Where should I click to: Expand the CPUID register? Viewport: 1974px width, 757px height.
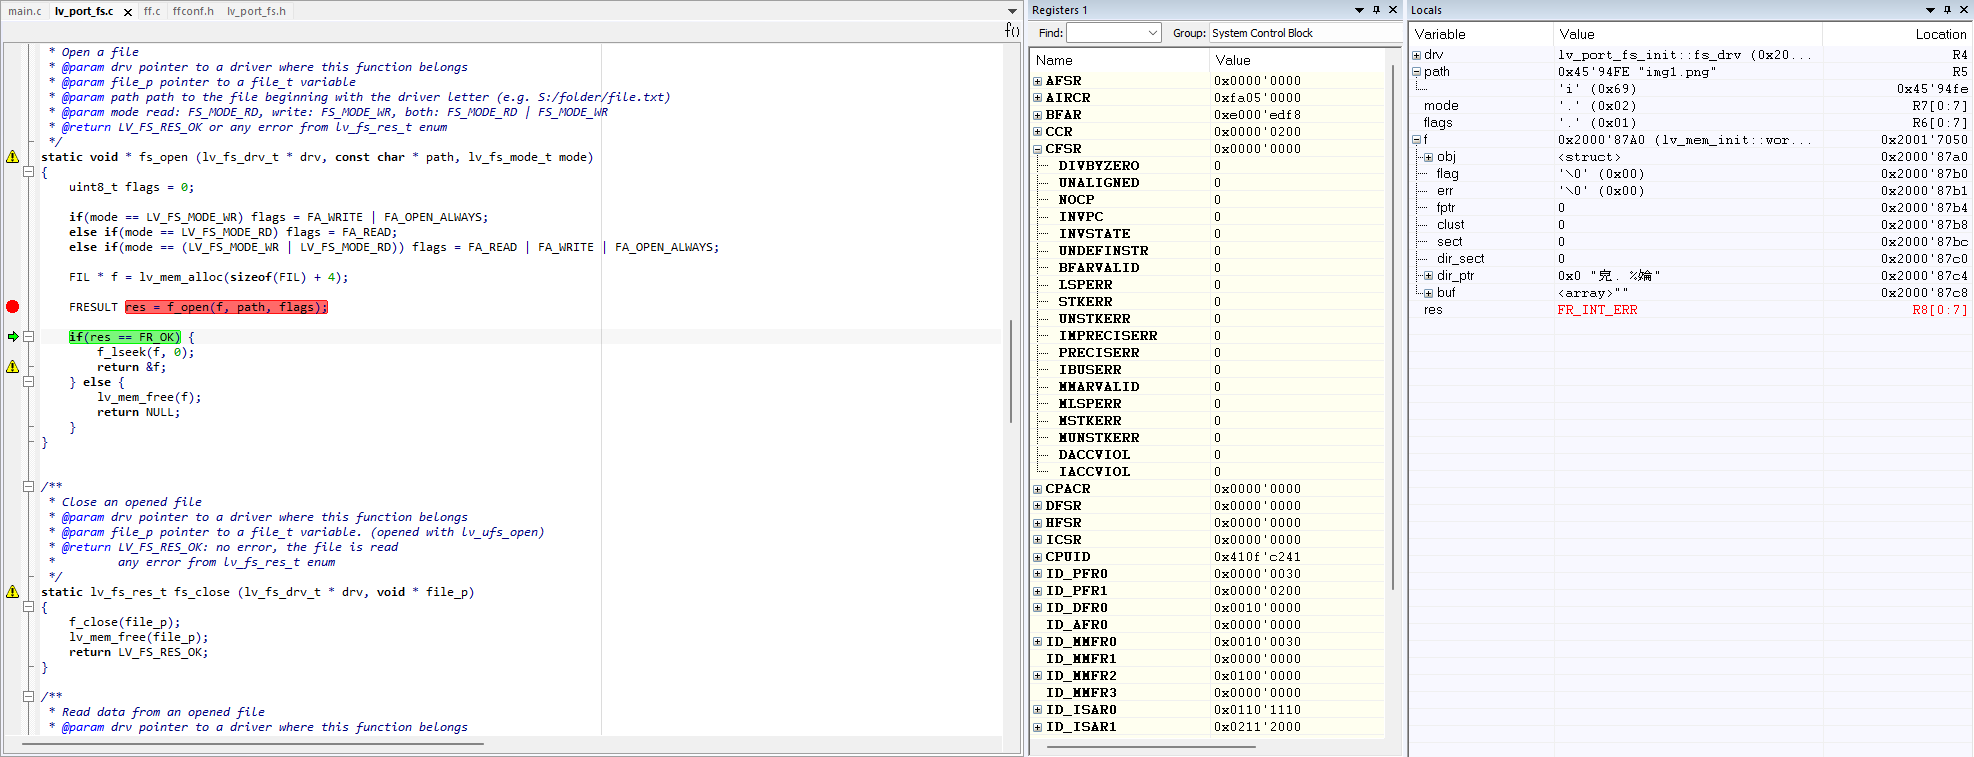click(x=1038, y=557)
